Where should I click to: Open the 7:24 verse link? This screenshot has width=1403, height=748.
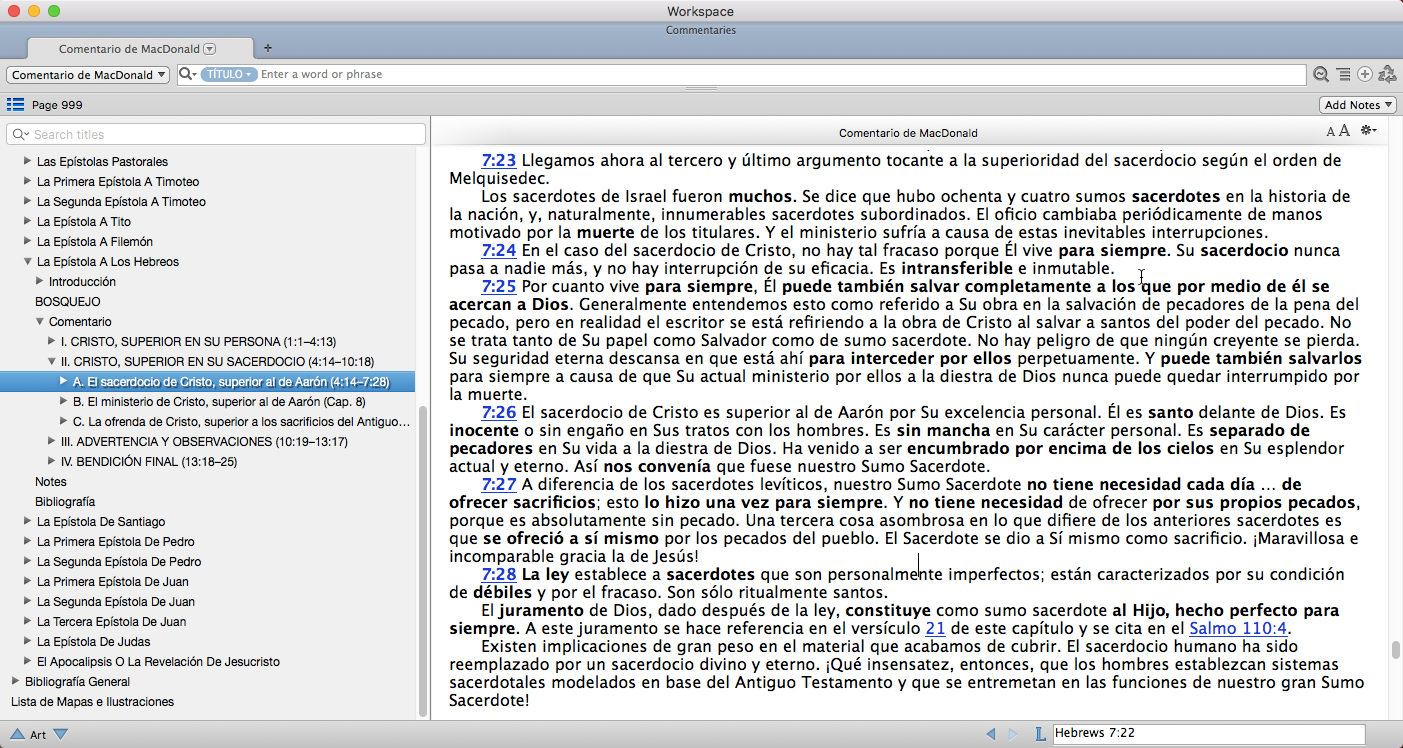(499, 250)
